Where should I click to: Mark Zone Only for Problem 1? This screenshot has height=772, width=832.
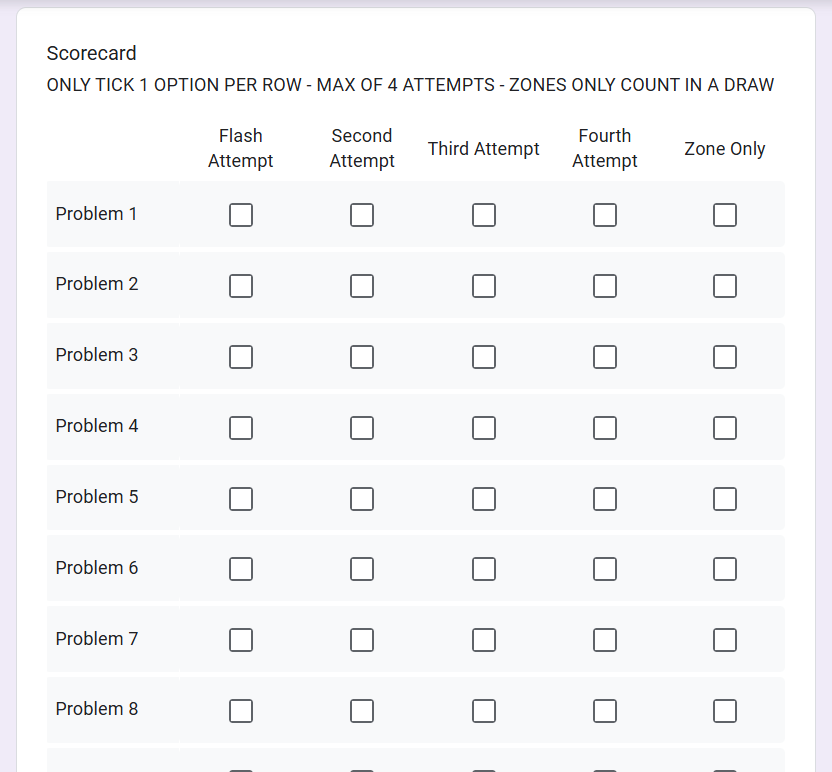(725, 215)
